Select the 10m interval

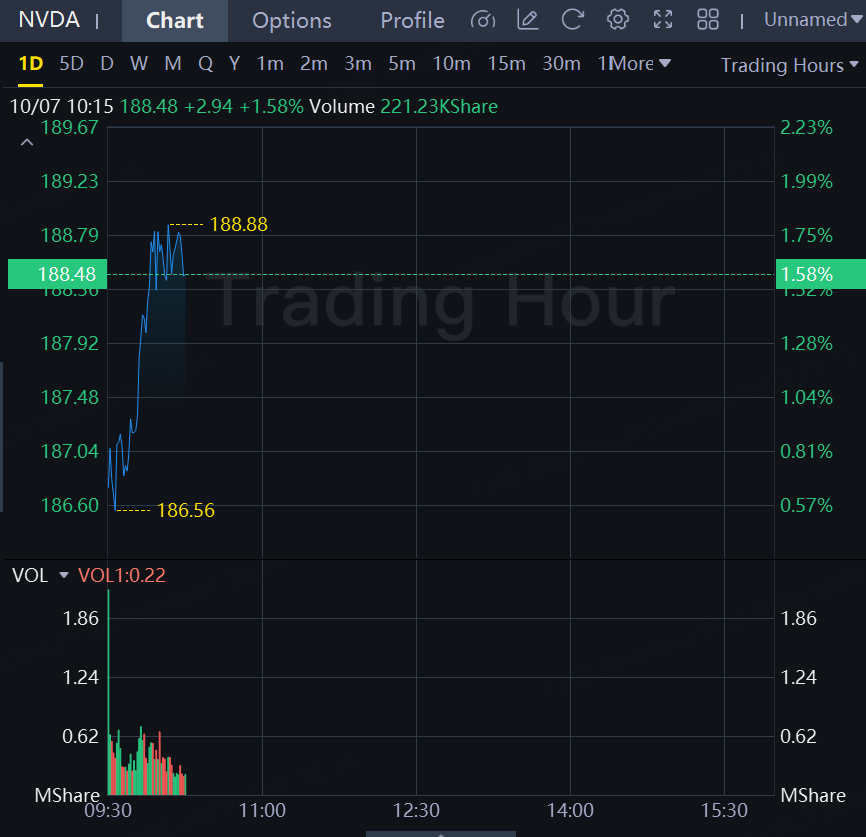click(451, 64)
